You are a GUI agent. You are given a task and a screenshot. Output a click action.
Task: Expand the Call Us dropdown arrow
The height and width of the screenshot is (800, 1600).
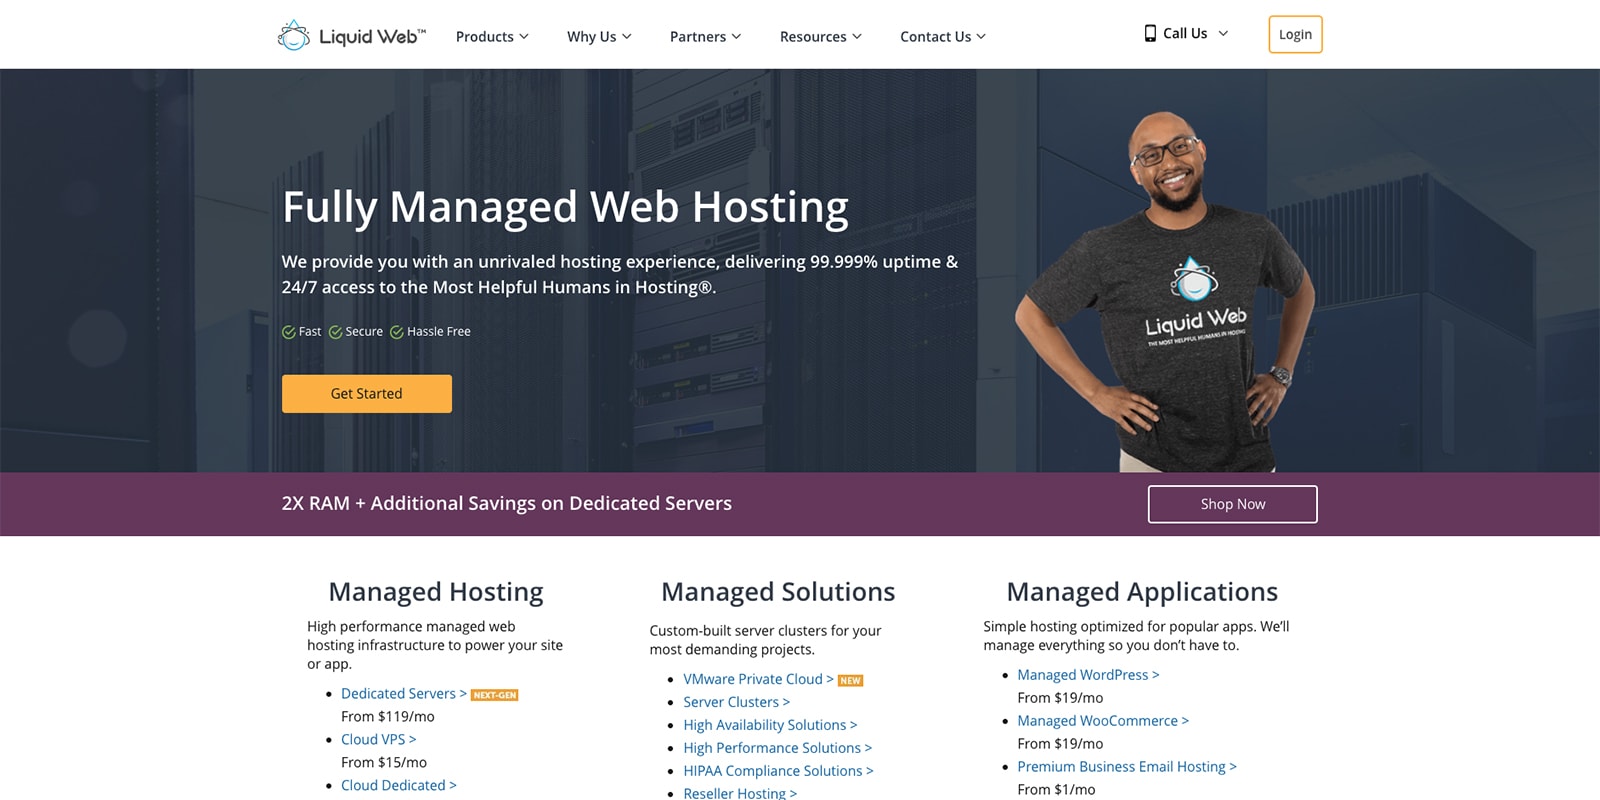[1223, 33]
